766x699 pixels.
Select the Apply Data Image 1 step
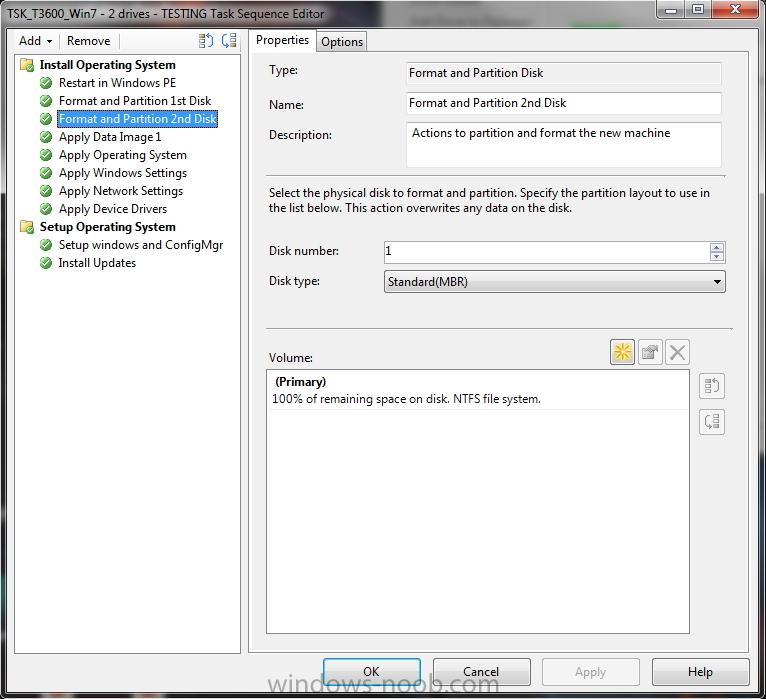110,137
